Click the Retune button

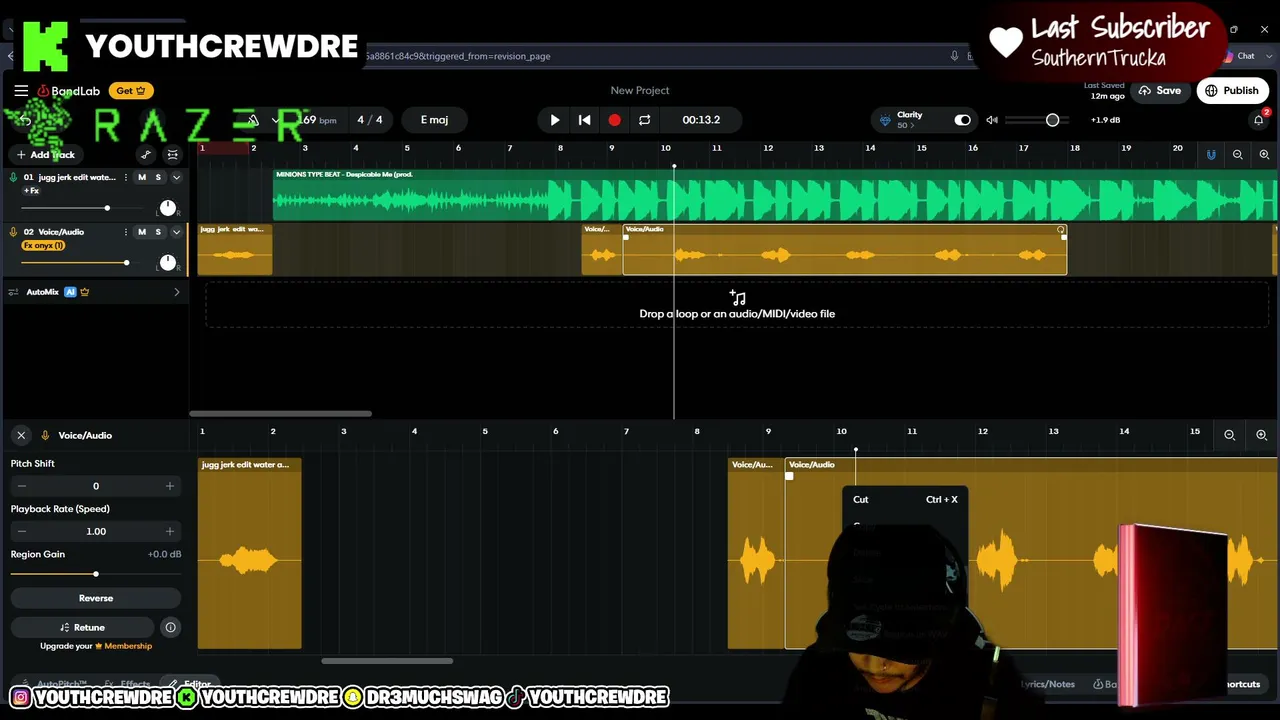coord(82,628)
